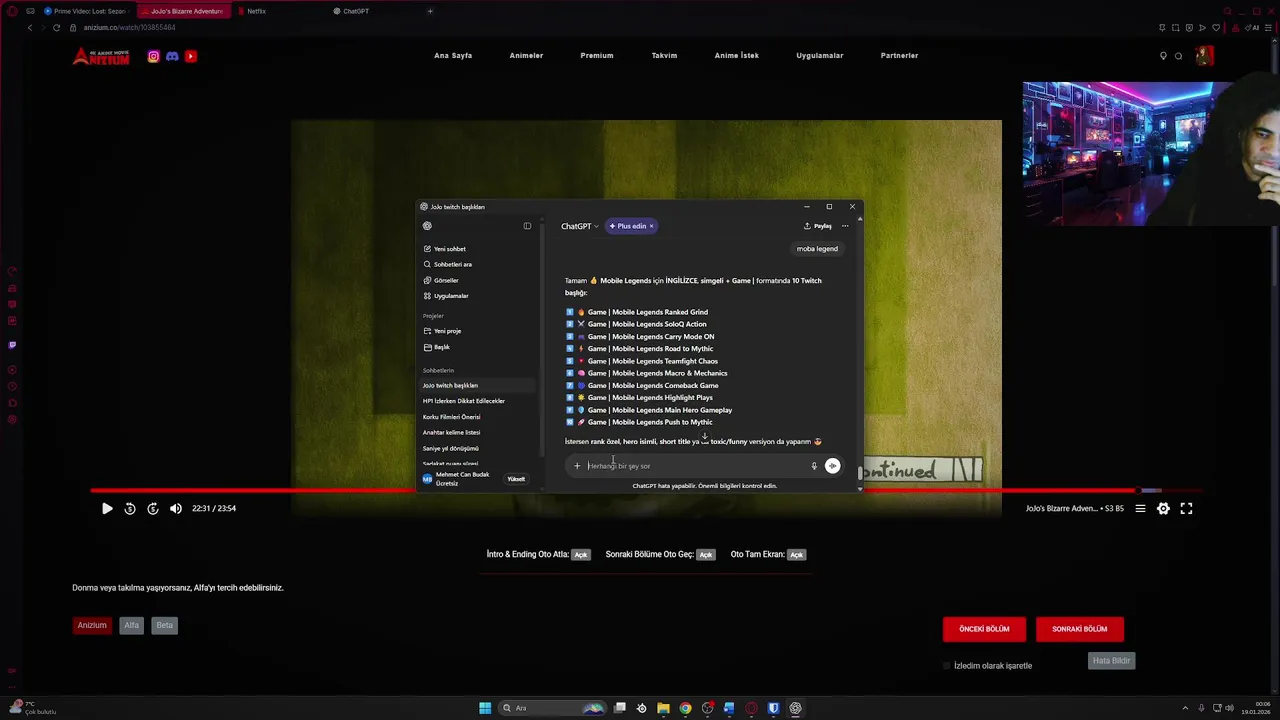The image size is (1280, 720).
Task: Seek on the video progress bar
Action: click(x=645, y=491)
